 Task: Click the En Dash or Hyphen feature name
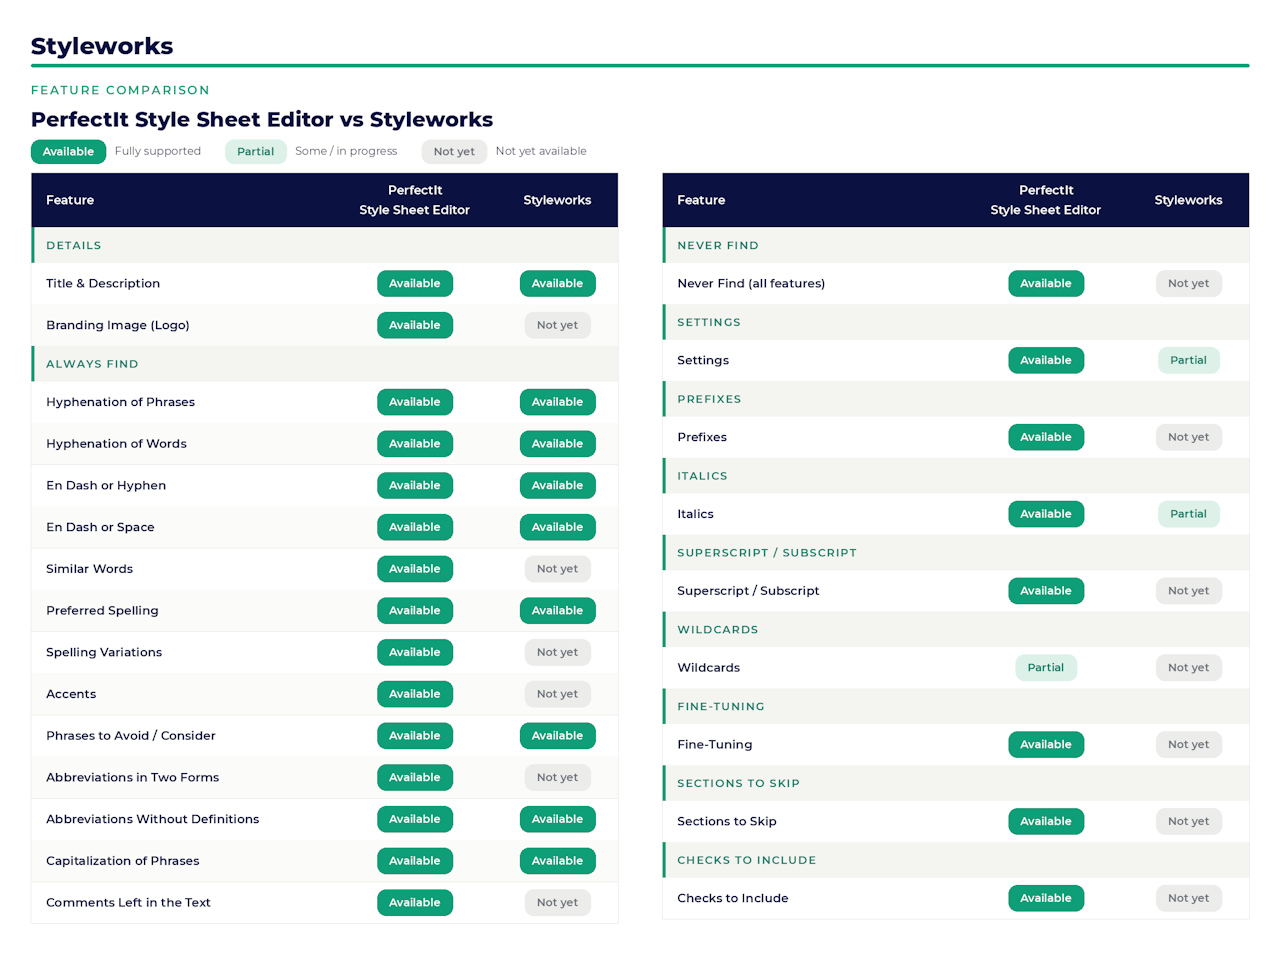tap(106, 486)
